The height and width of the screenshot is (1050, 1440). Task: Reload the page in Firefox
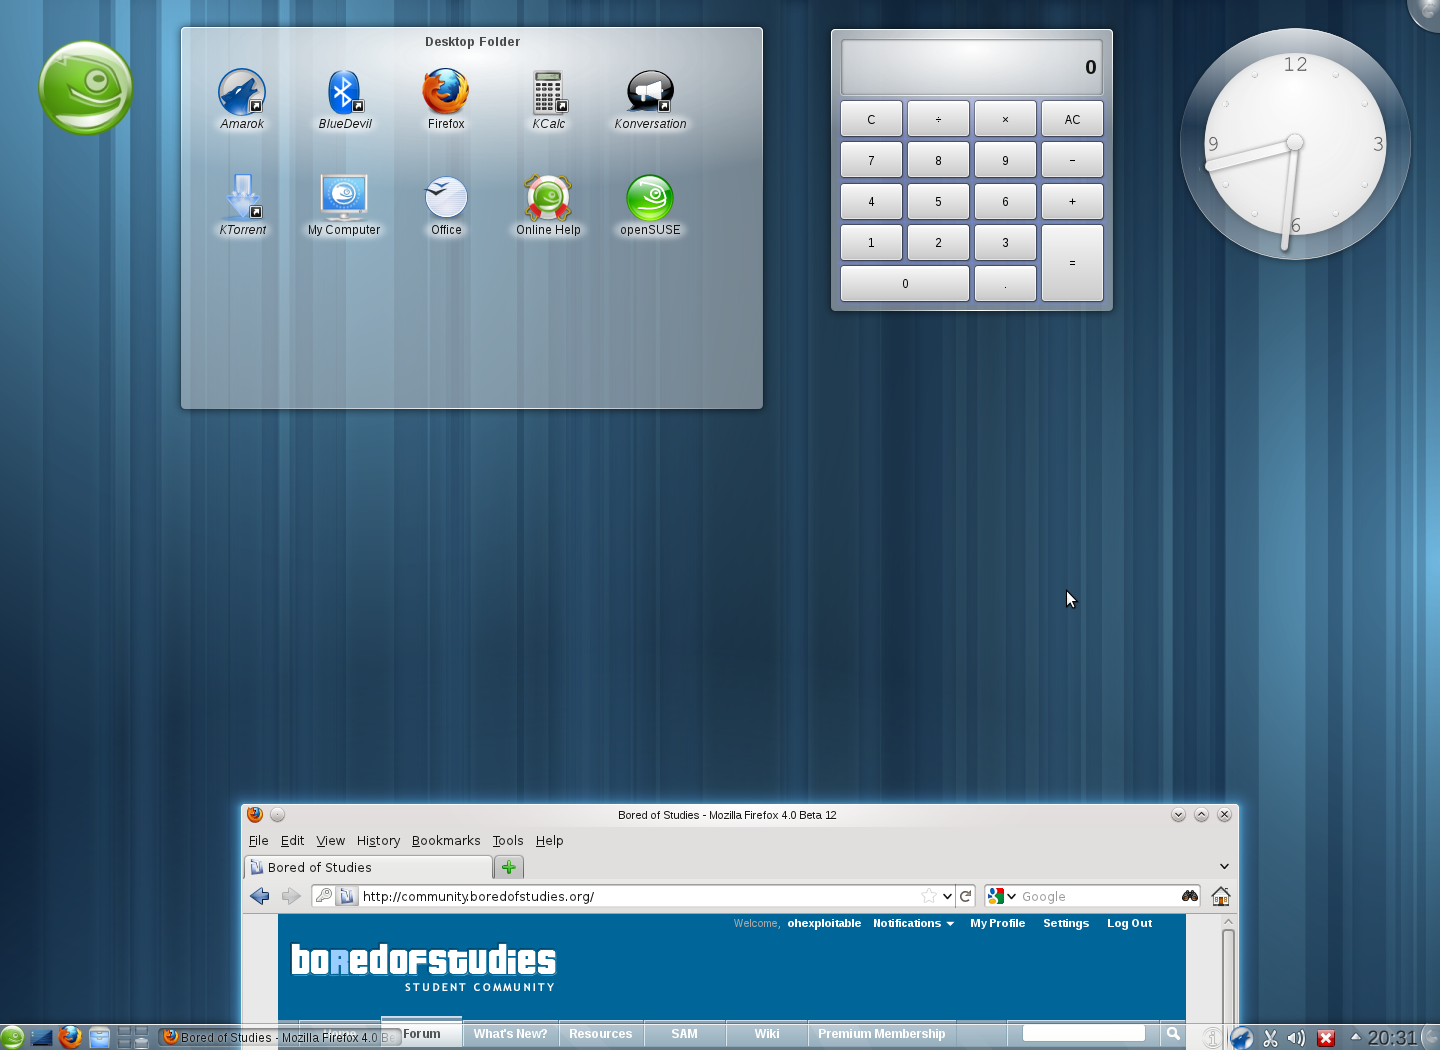click(966, 896)
